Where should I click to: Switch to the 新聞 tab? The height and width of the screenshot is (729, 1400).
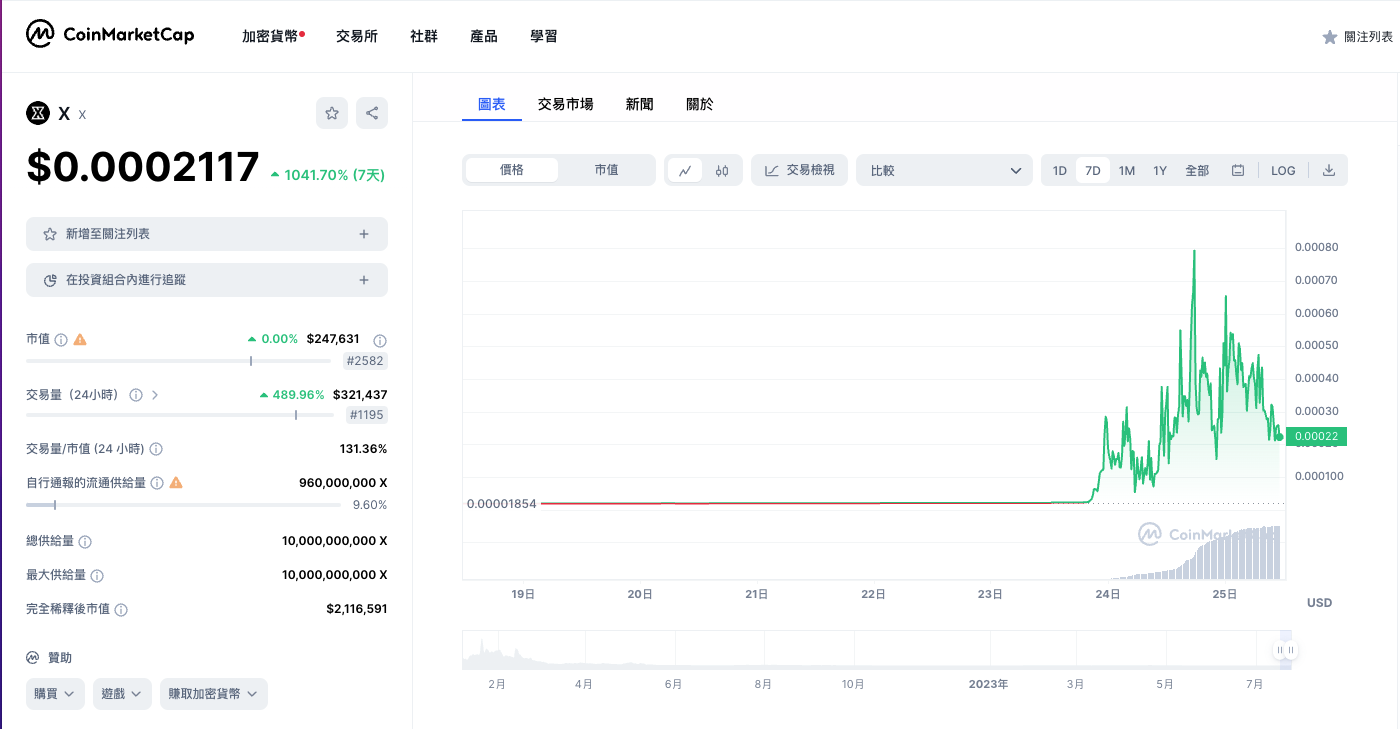[640, 104]
